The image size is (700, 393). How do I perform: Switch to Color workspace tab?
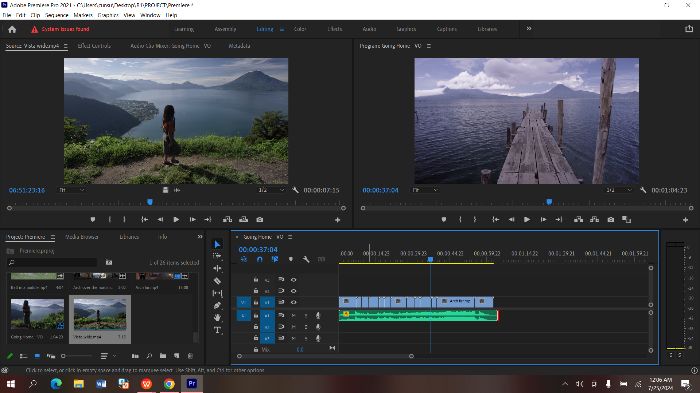point(300,29)
